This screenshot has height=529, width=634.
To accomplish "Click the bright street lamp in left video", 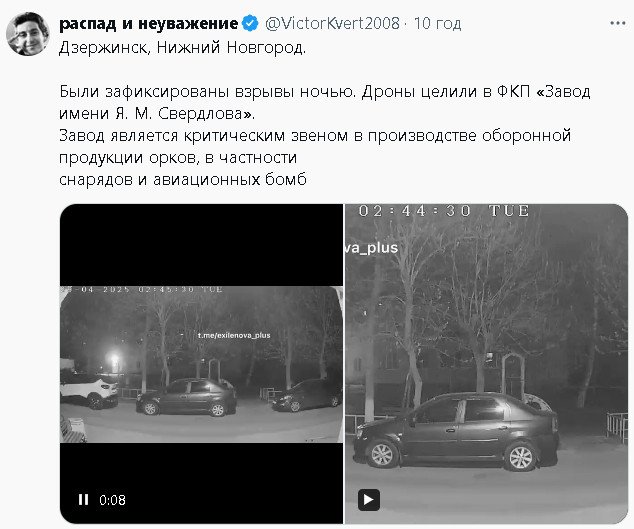I will coord(114,360).
